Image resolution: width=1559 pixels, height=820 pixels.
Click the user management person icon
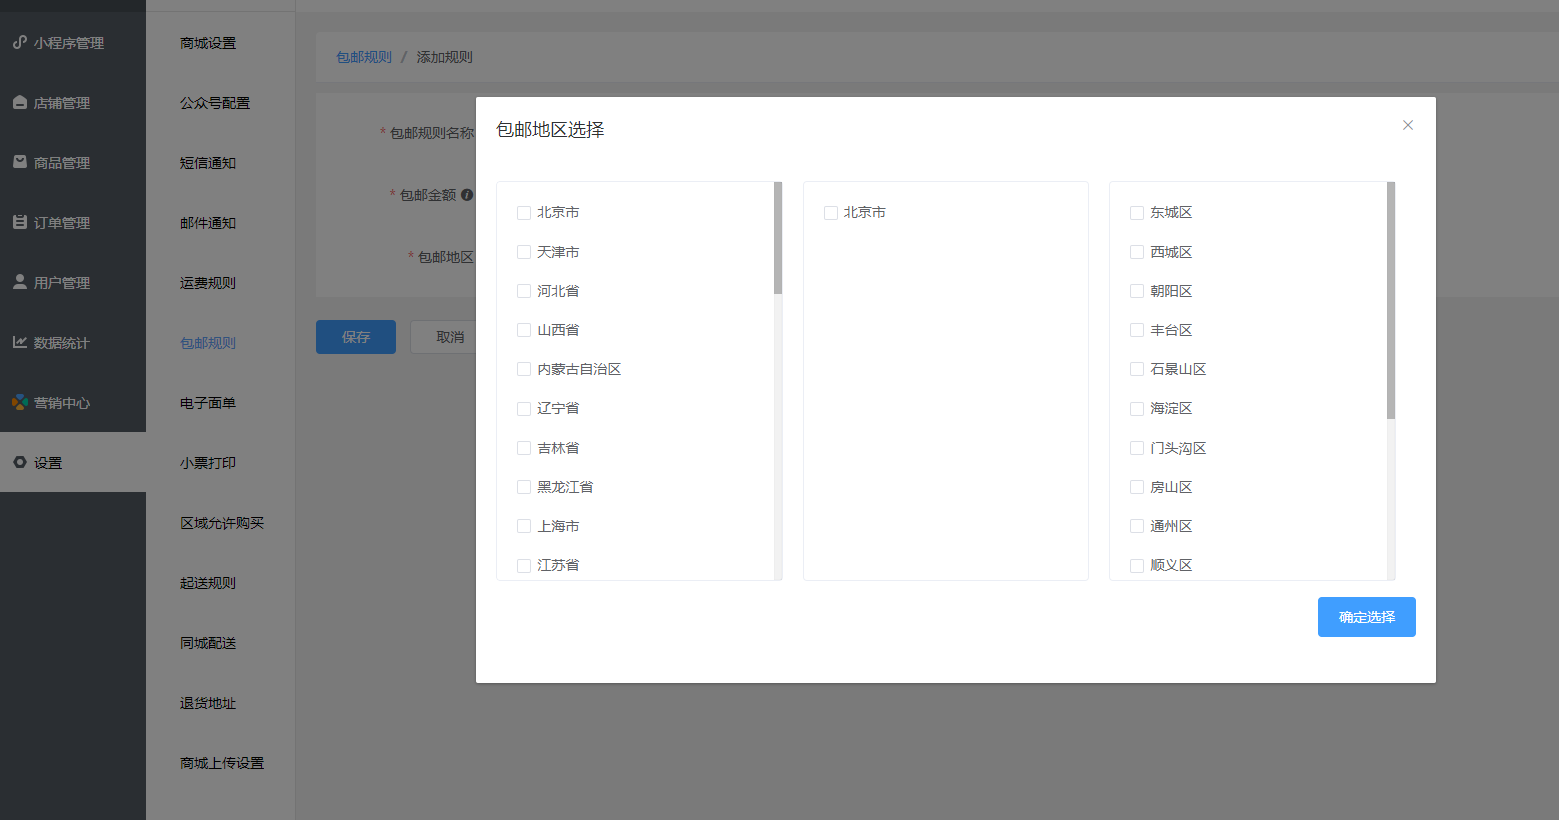[19, 282]
